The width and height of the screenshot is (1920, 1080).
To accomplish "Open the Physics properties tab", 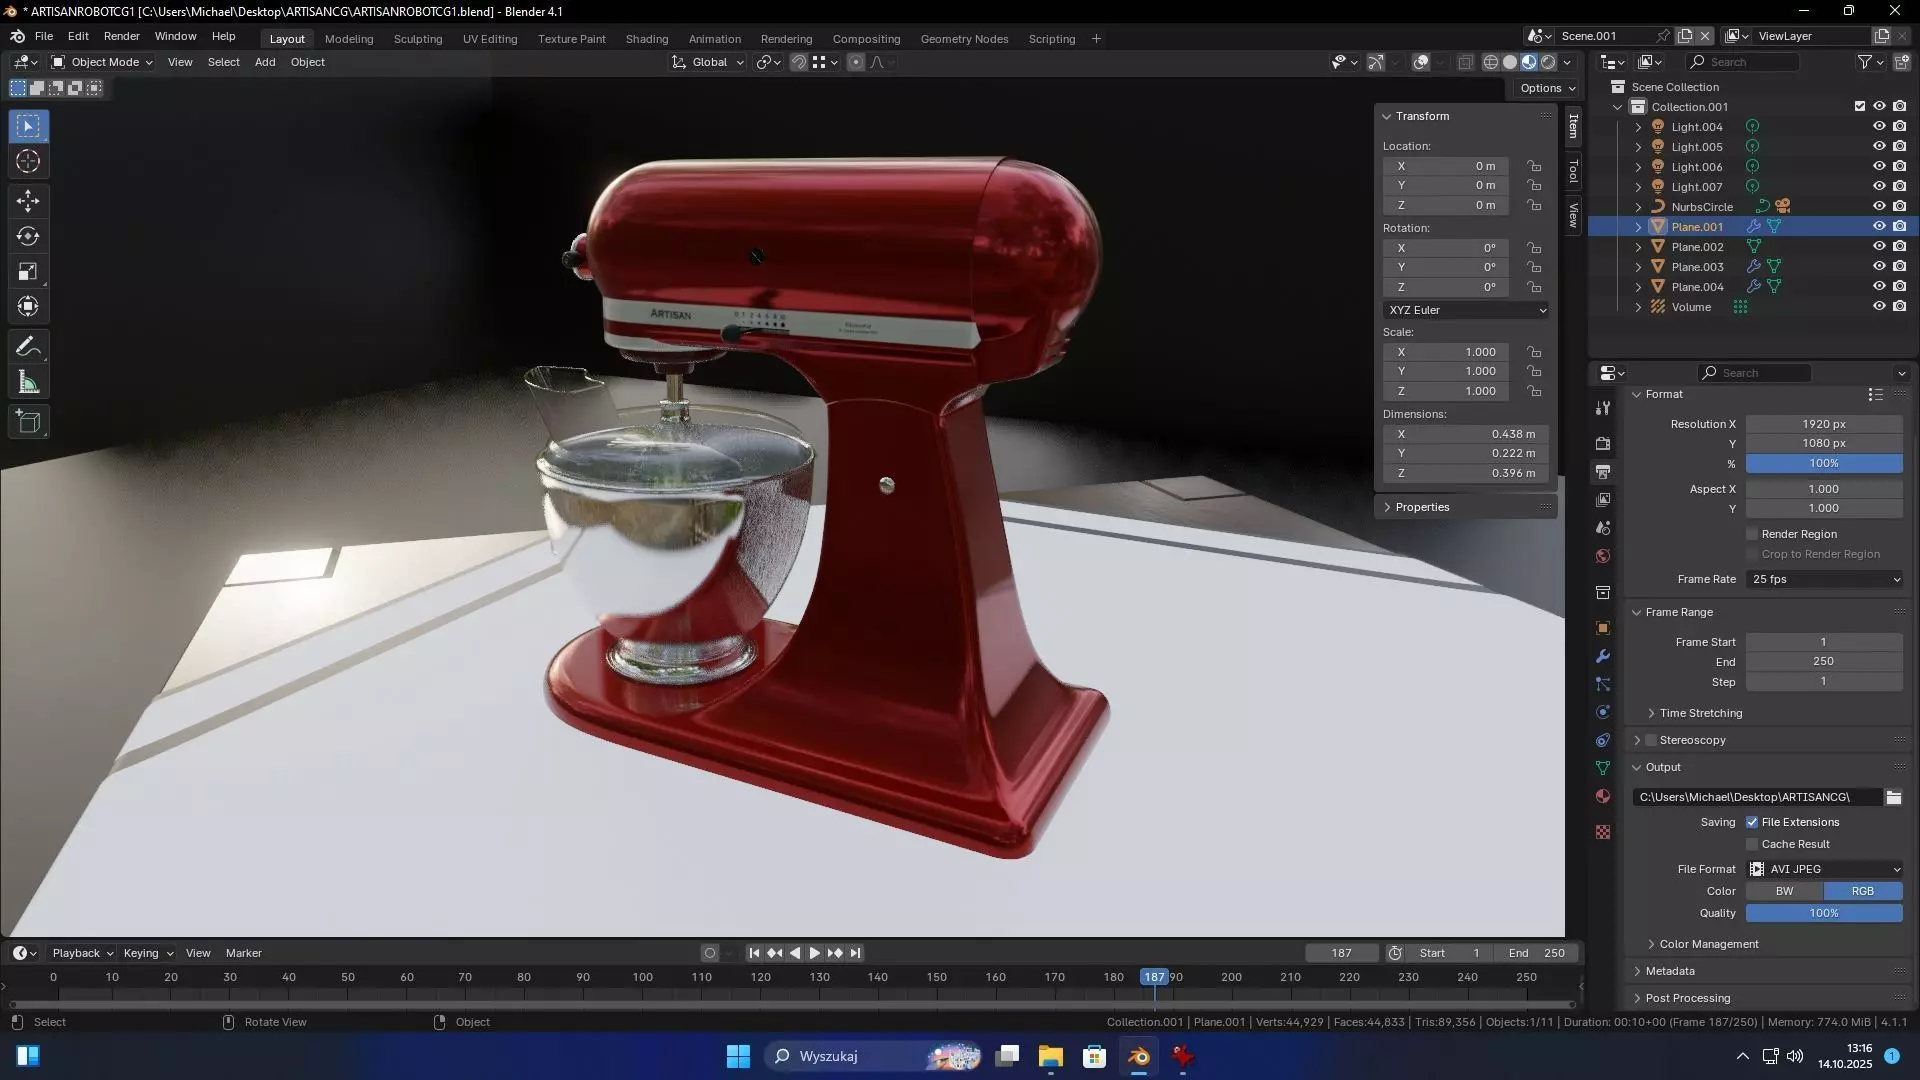I will (1603, 712).
